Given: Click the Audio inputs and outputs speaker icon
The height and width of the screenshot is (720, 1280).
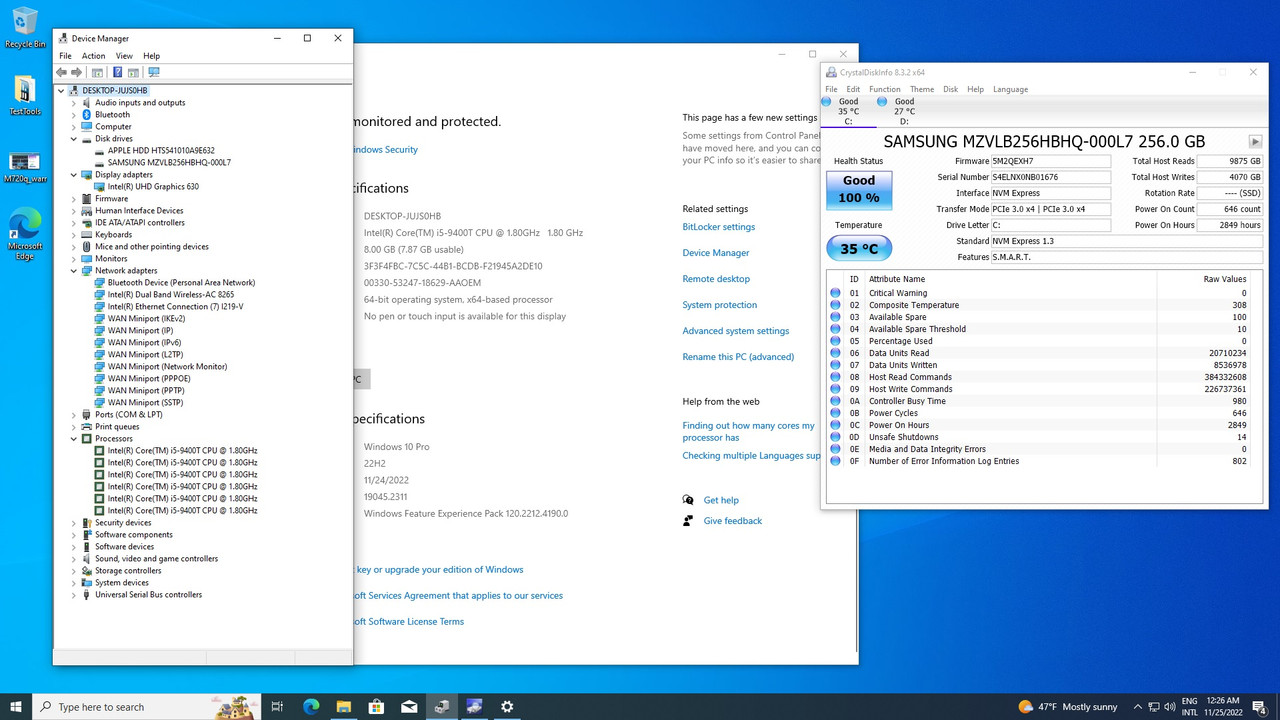Looking at the screenshot, I should tap(87, 103).
